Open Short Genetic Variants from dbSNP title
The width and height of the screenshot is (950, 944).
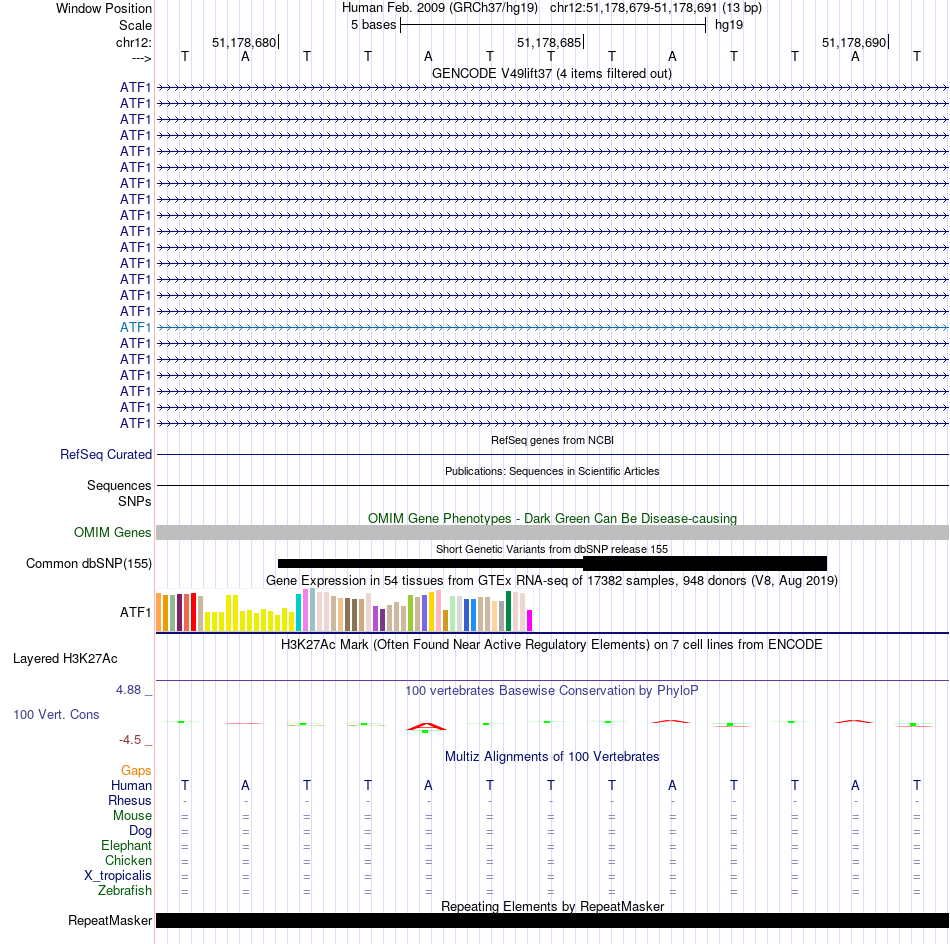[x=552, y=550]
